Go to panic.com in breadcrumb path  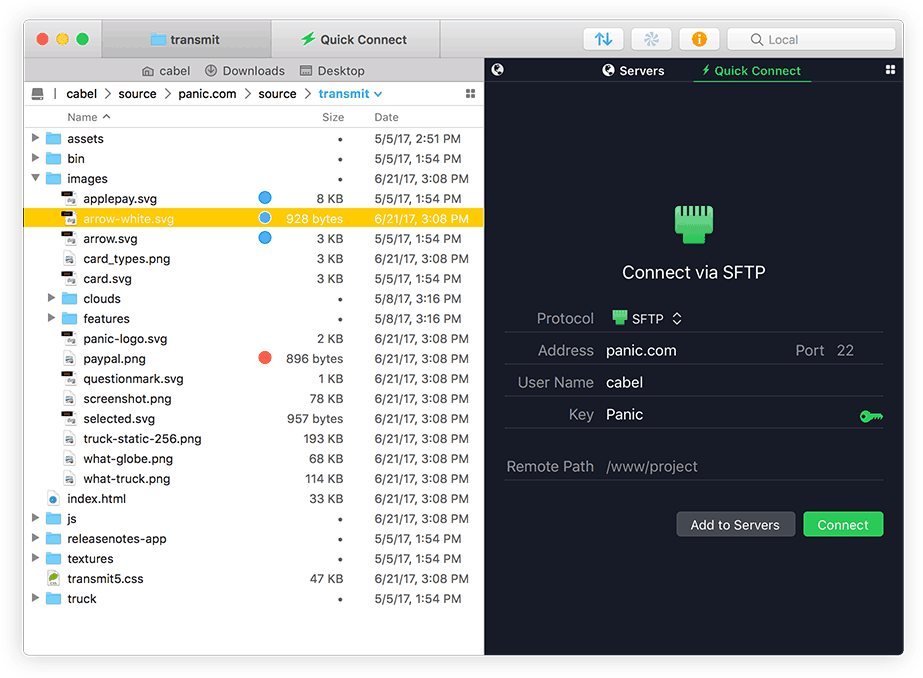pos(207,94)
